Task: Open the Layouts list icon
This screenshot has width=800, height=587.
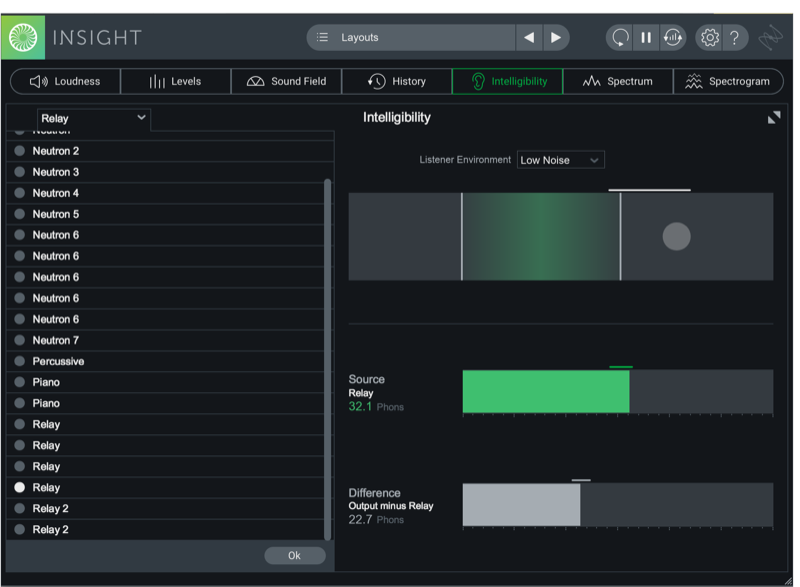Action: (x=322, y=37)
